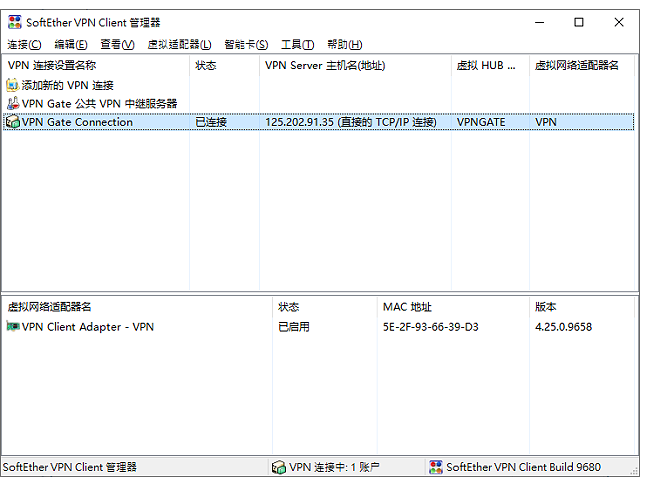Click the status bar SoftEther build icon
Viewport: 645px width, 486px height.
pos(436,467)
